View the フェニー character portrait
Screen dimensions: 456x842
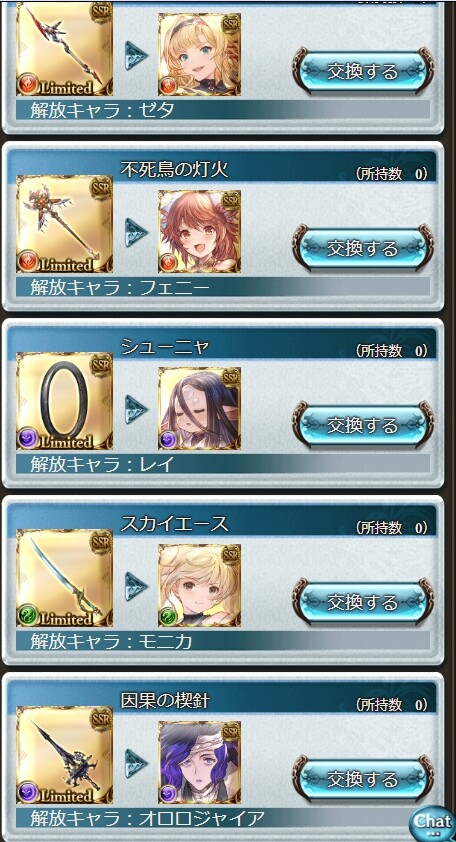(x=199, y=231)
